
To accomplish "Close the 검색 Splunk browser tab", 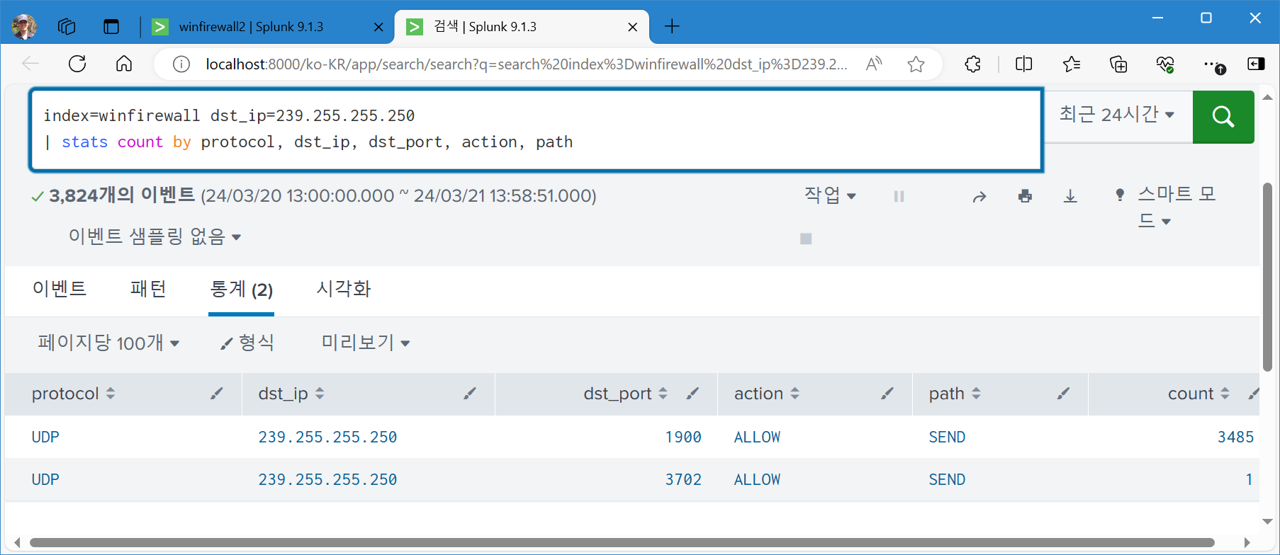I will [x=633, y=27].
